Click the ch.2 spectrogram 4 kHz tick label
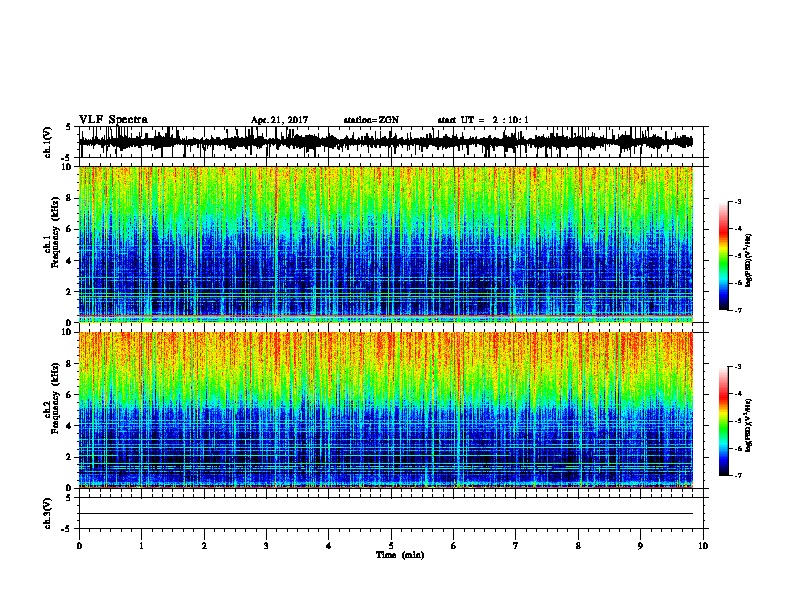Screen dimensions: 792x612 tap(70, 426)
